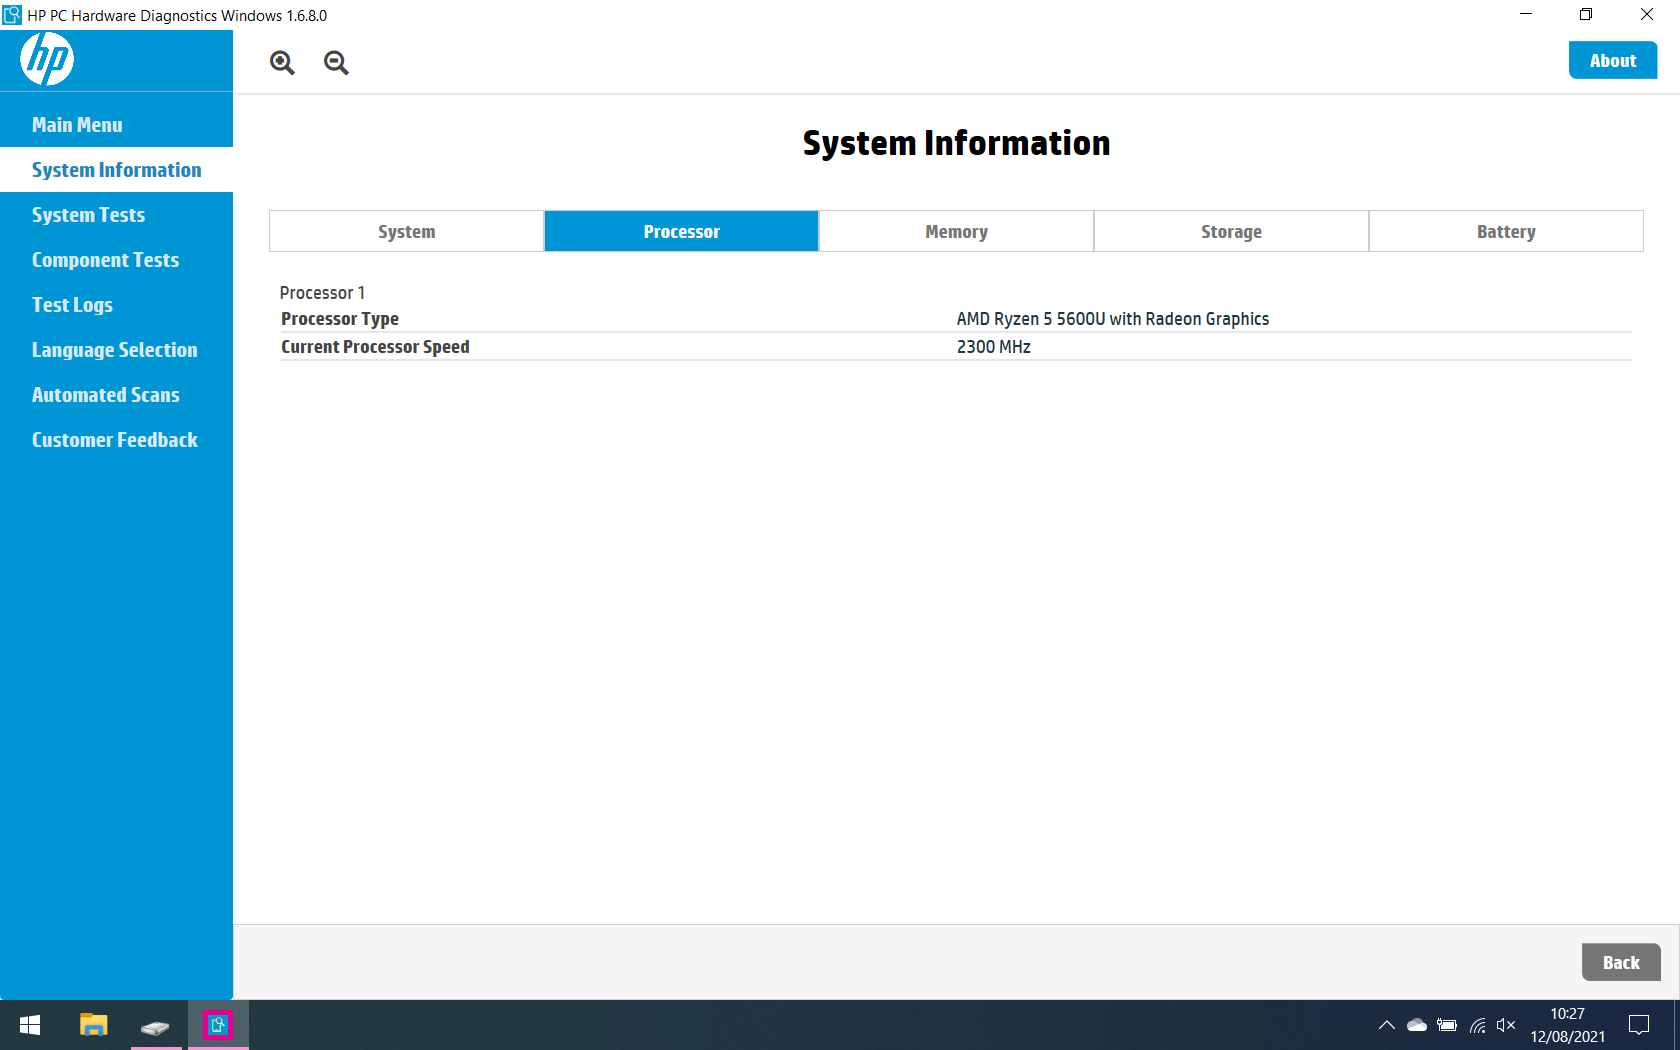Click the 2300 MHz value
The width and height of the screenshot is (1680, 1050).
993,347
